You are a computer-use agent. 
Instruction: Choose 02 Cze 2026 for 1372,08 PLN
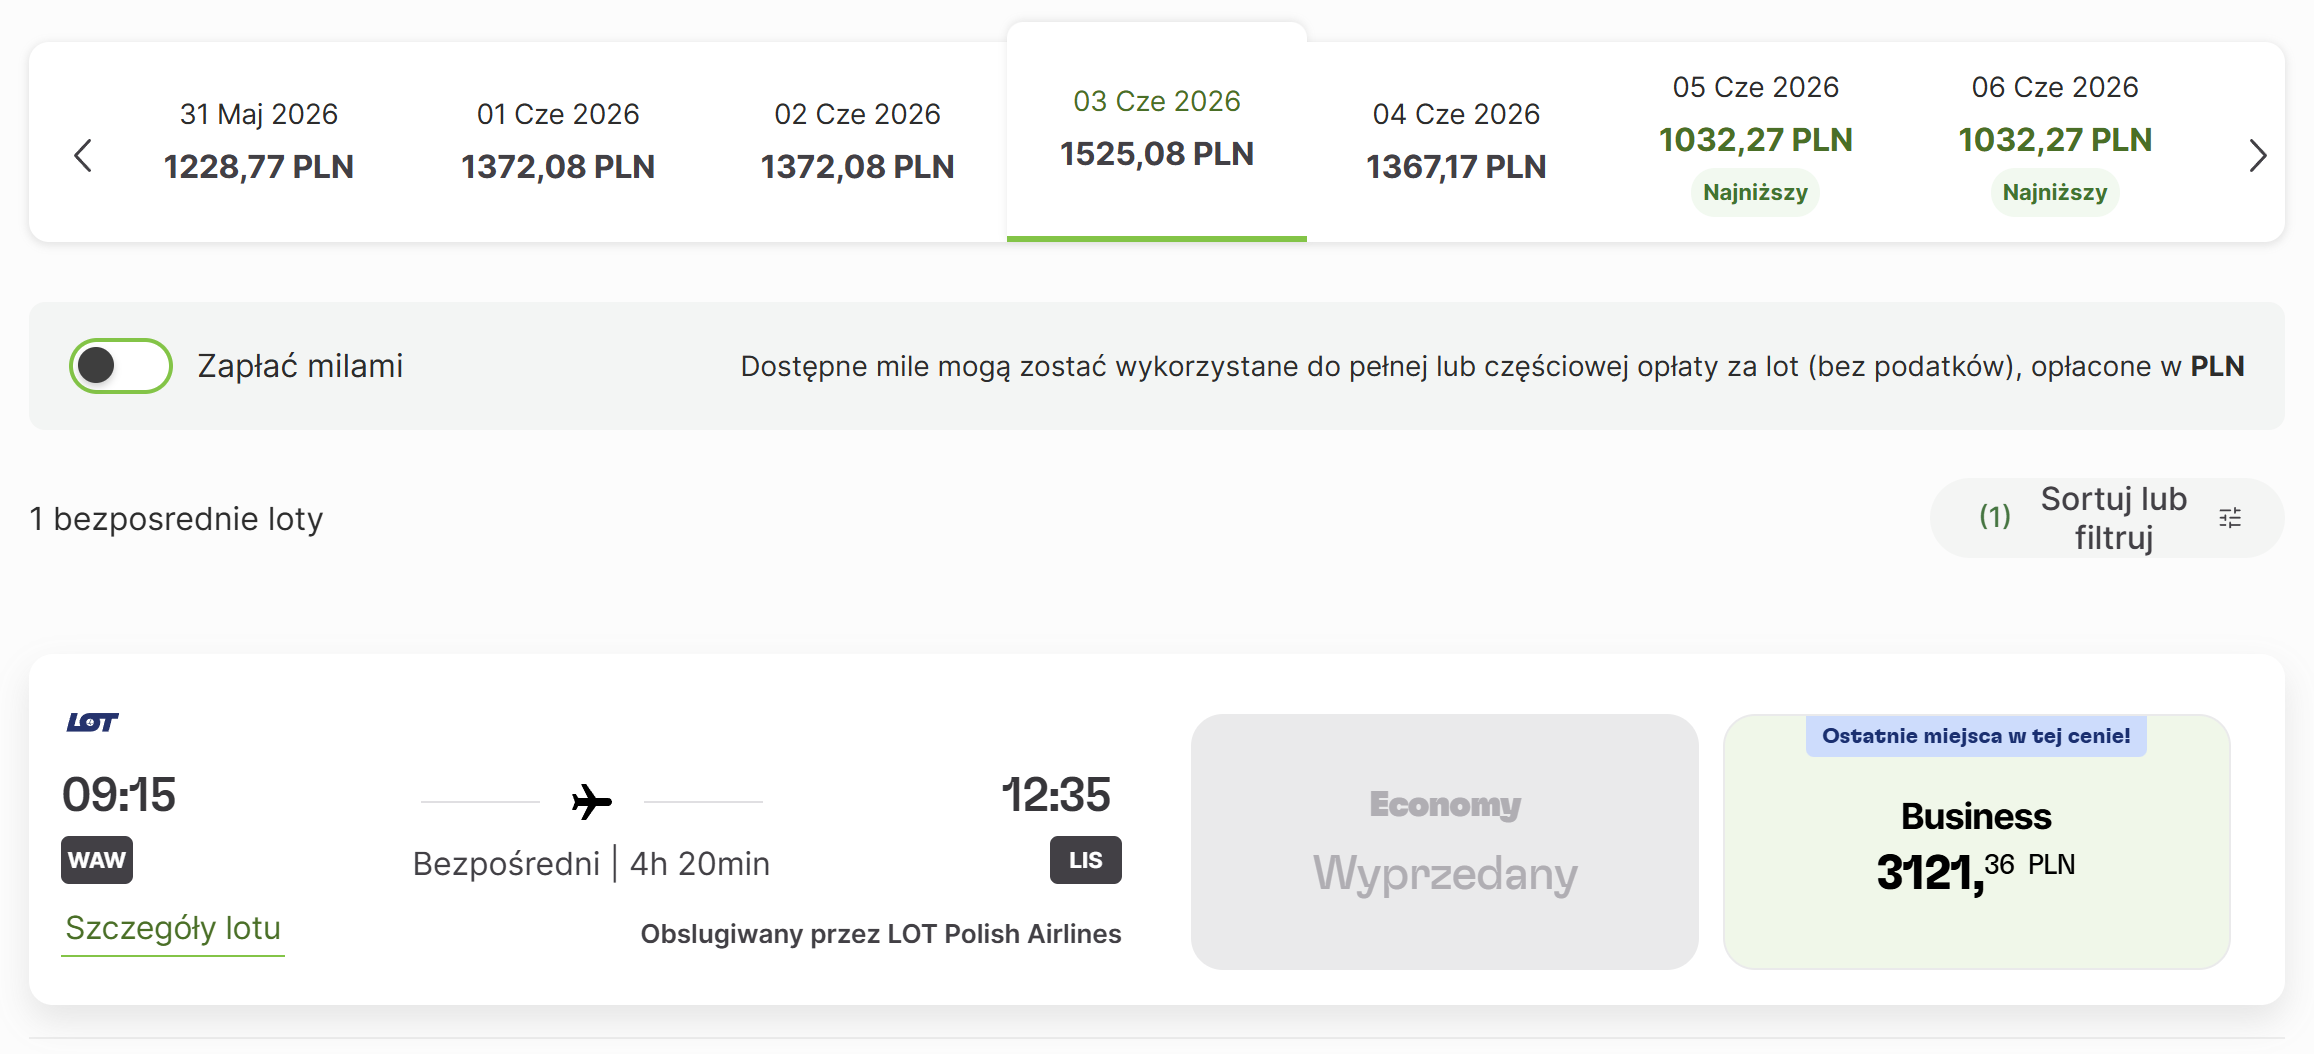coord(857,141)
